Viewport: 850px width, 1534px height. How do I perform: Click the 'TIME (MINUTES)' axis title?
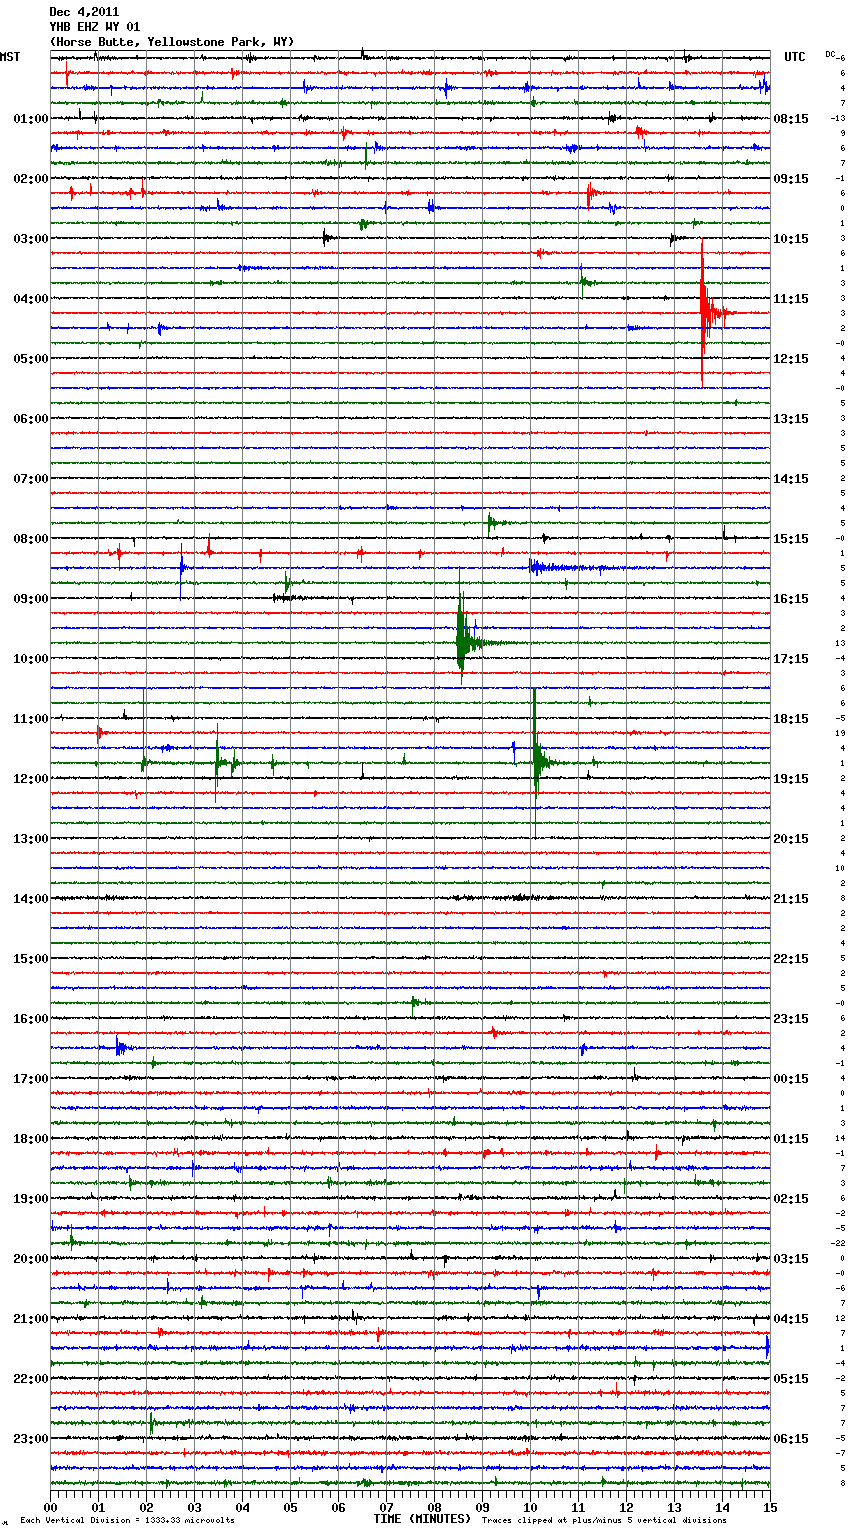click(x=422, y=1519)
